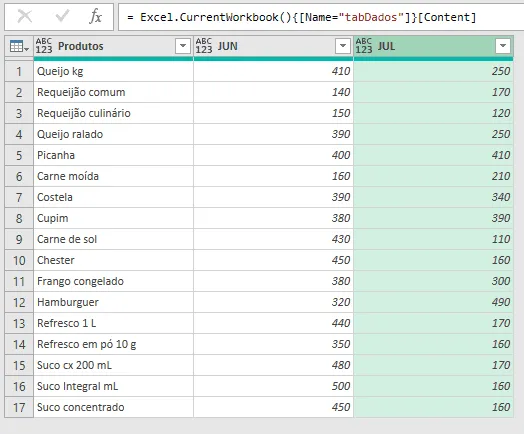
Task: Select row number 5 header
Action: coord(19,155)
